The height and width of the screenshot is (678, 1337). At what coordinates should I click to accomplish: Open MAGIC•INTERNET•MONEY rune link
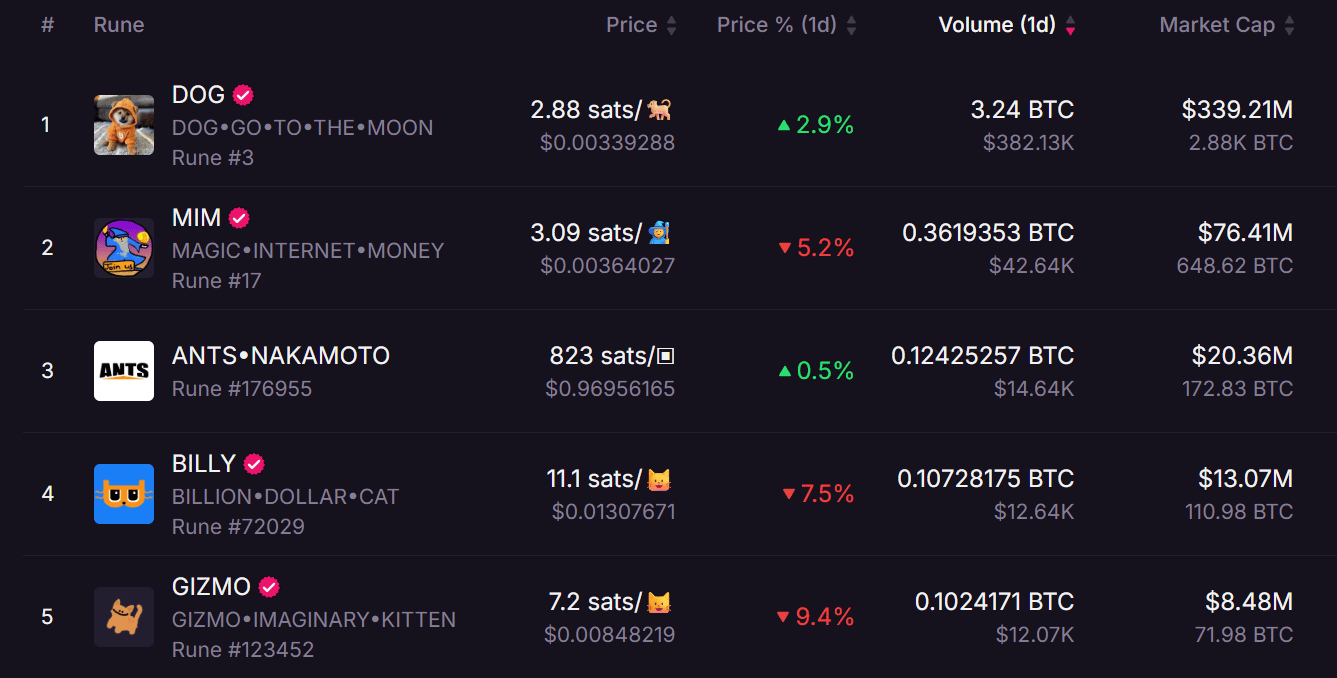click(x=307, y=251)
